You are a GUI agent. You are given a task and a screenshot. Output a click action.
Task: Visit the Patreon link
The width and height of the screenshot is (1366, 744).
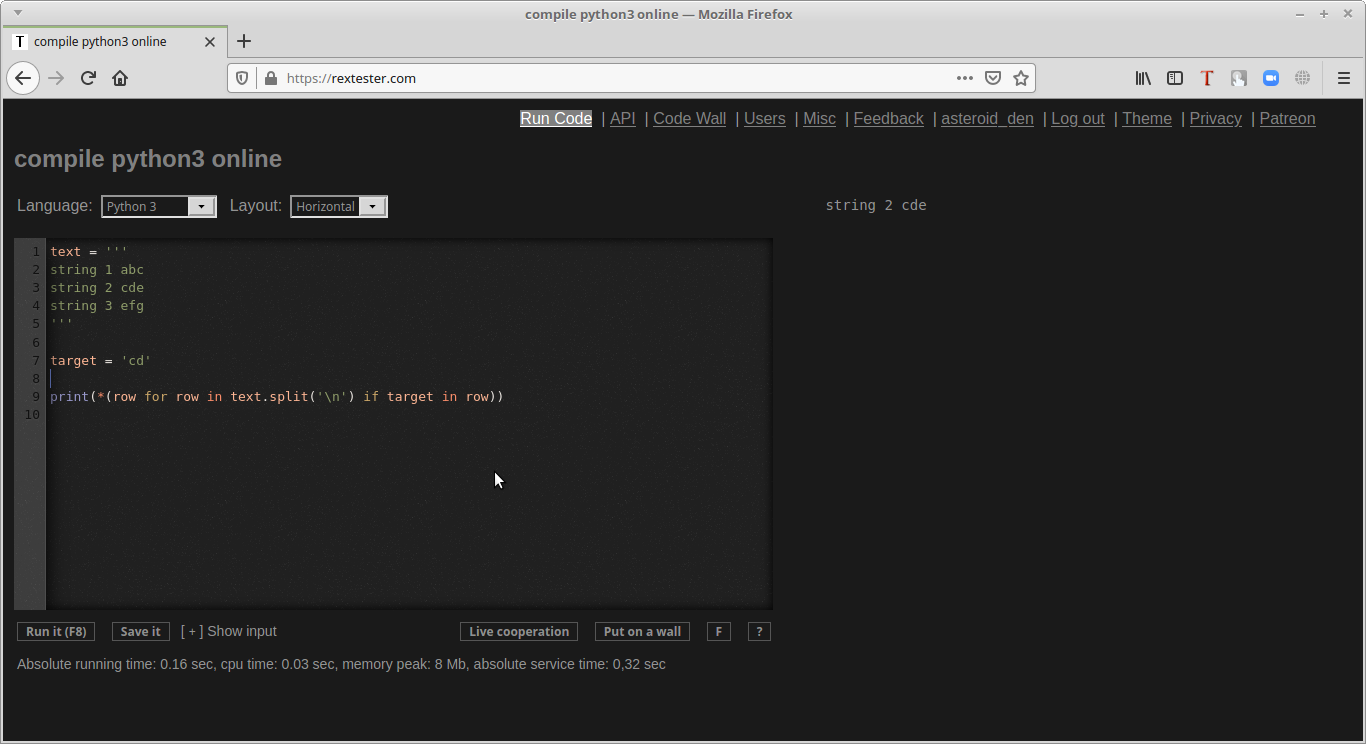click(x=1287, y=118)
